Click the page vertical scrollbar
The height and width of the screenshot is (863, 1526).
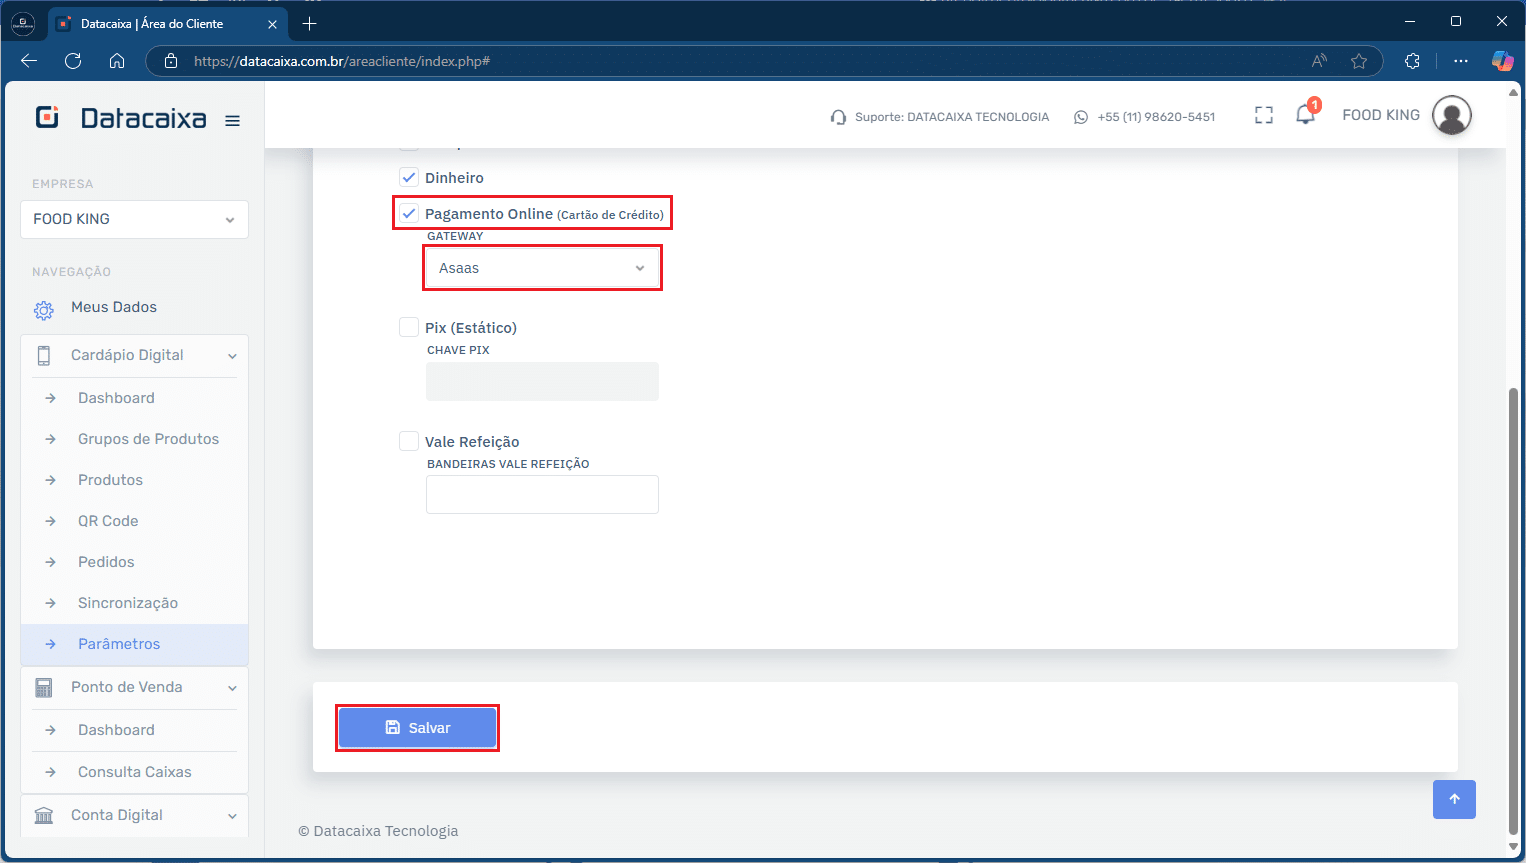(x=1514, y=600)
